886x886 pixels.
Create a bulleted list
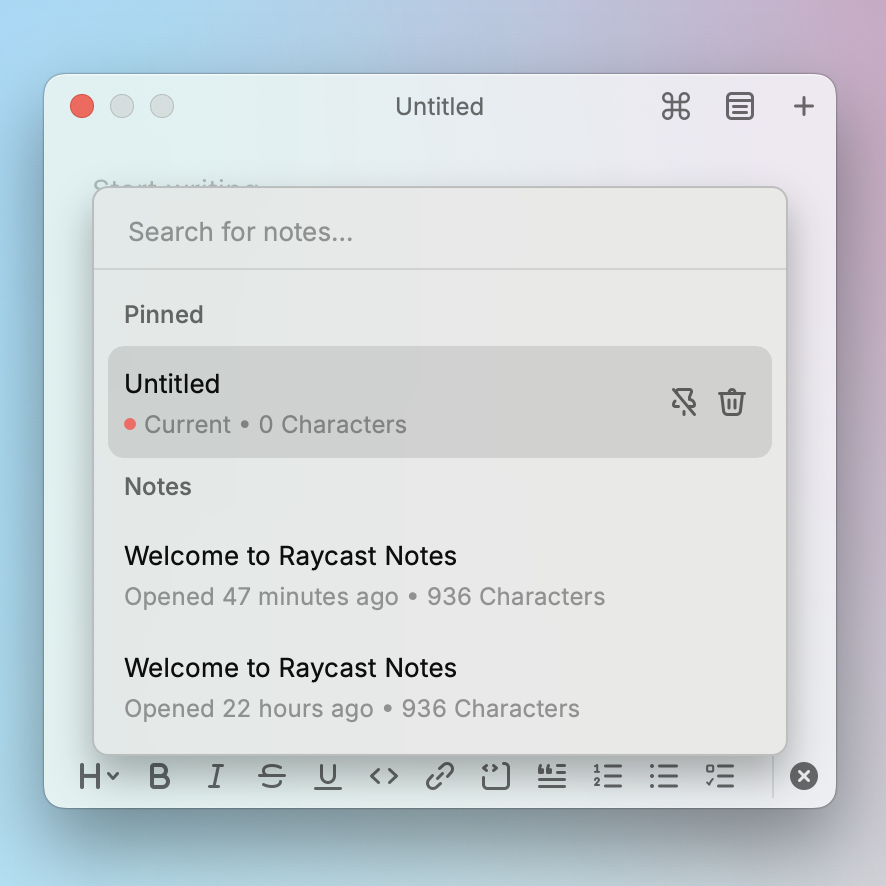pos(663,776)
